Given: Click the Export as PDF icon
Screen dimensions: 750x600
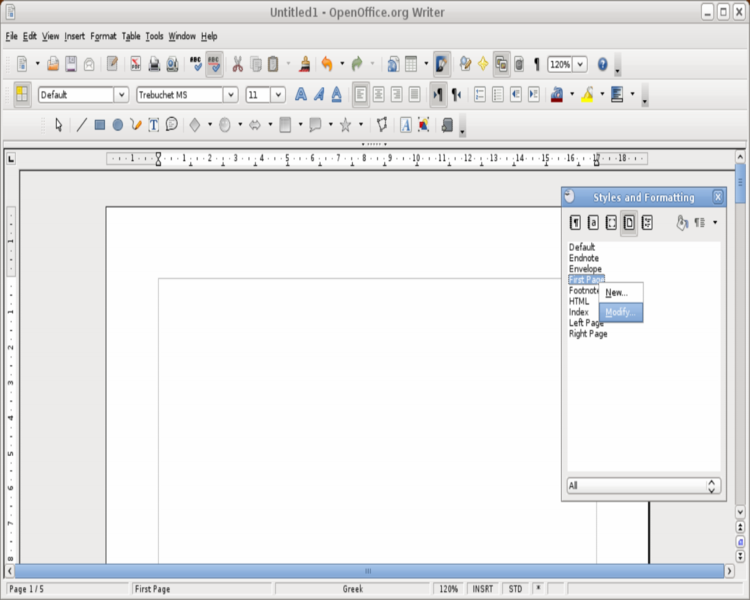Looking at the screenshot, I should [136, 64].
